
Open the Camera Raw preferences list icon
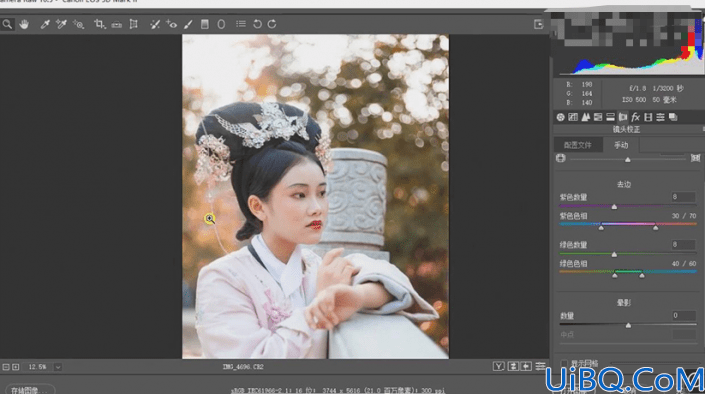241,24
